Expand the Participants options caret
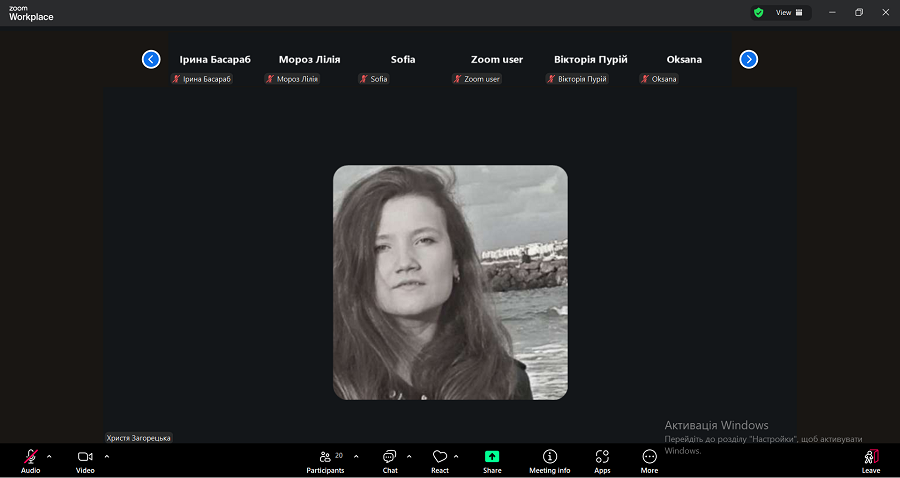This screenshot has width=900, height=478. [x=356, y=457]
